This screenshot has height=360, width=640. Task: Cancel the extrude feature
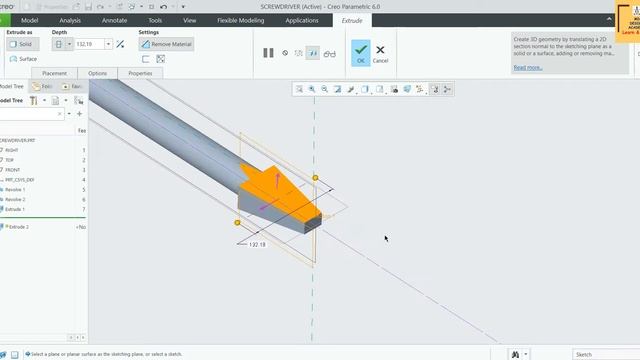(x=380, y=53)
